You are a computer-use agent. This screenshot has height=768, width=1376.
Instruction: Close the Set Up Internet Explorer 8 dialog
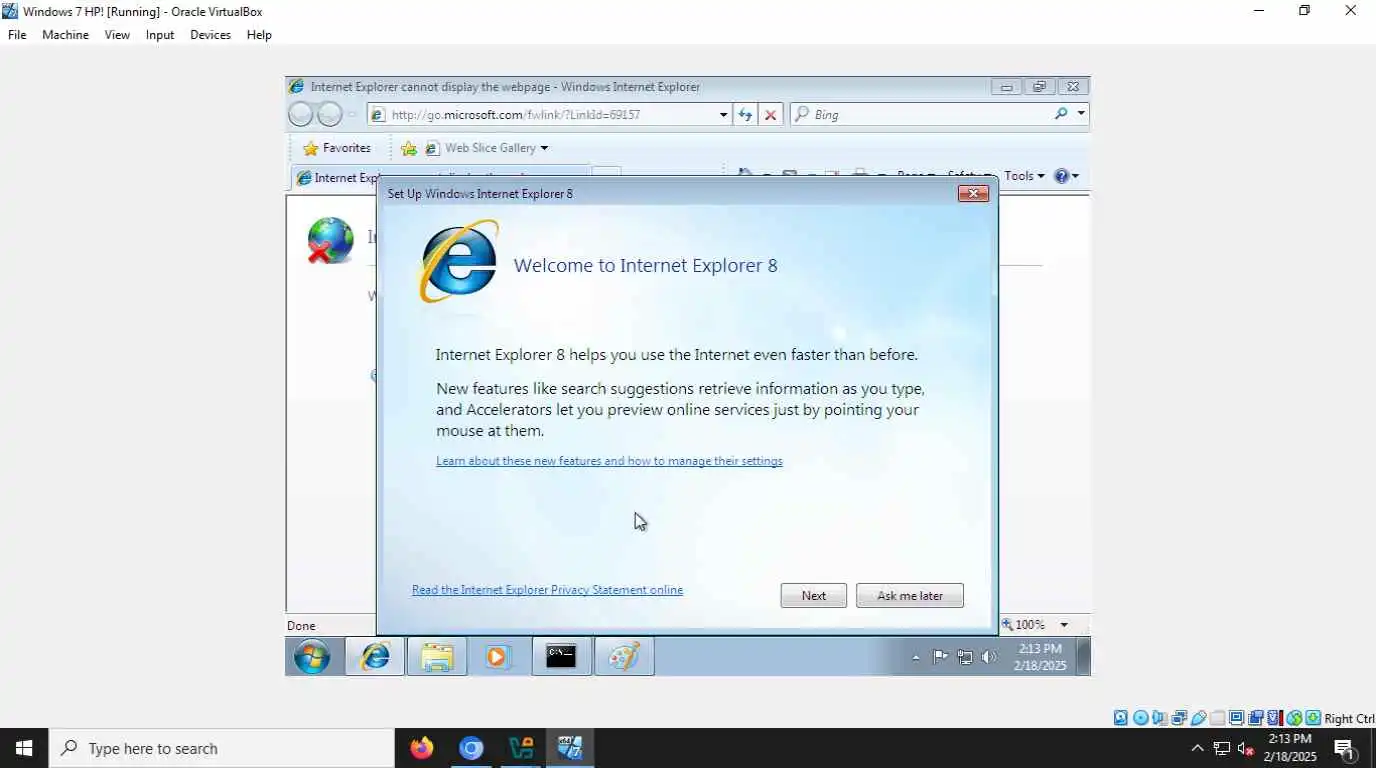pyautogui.click(x=973, y=193)
